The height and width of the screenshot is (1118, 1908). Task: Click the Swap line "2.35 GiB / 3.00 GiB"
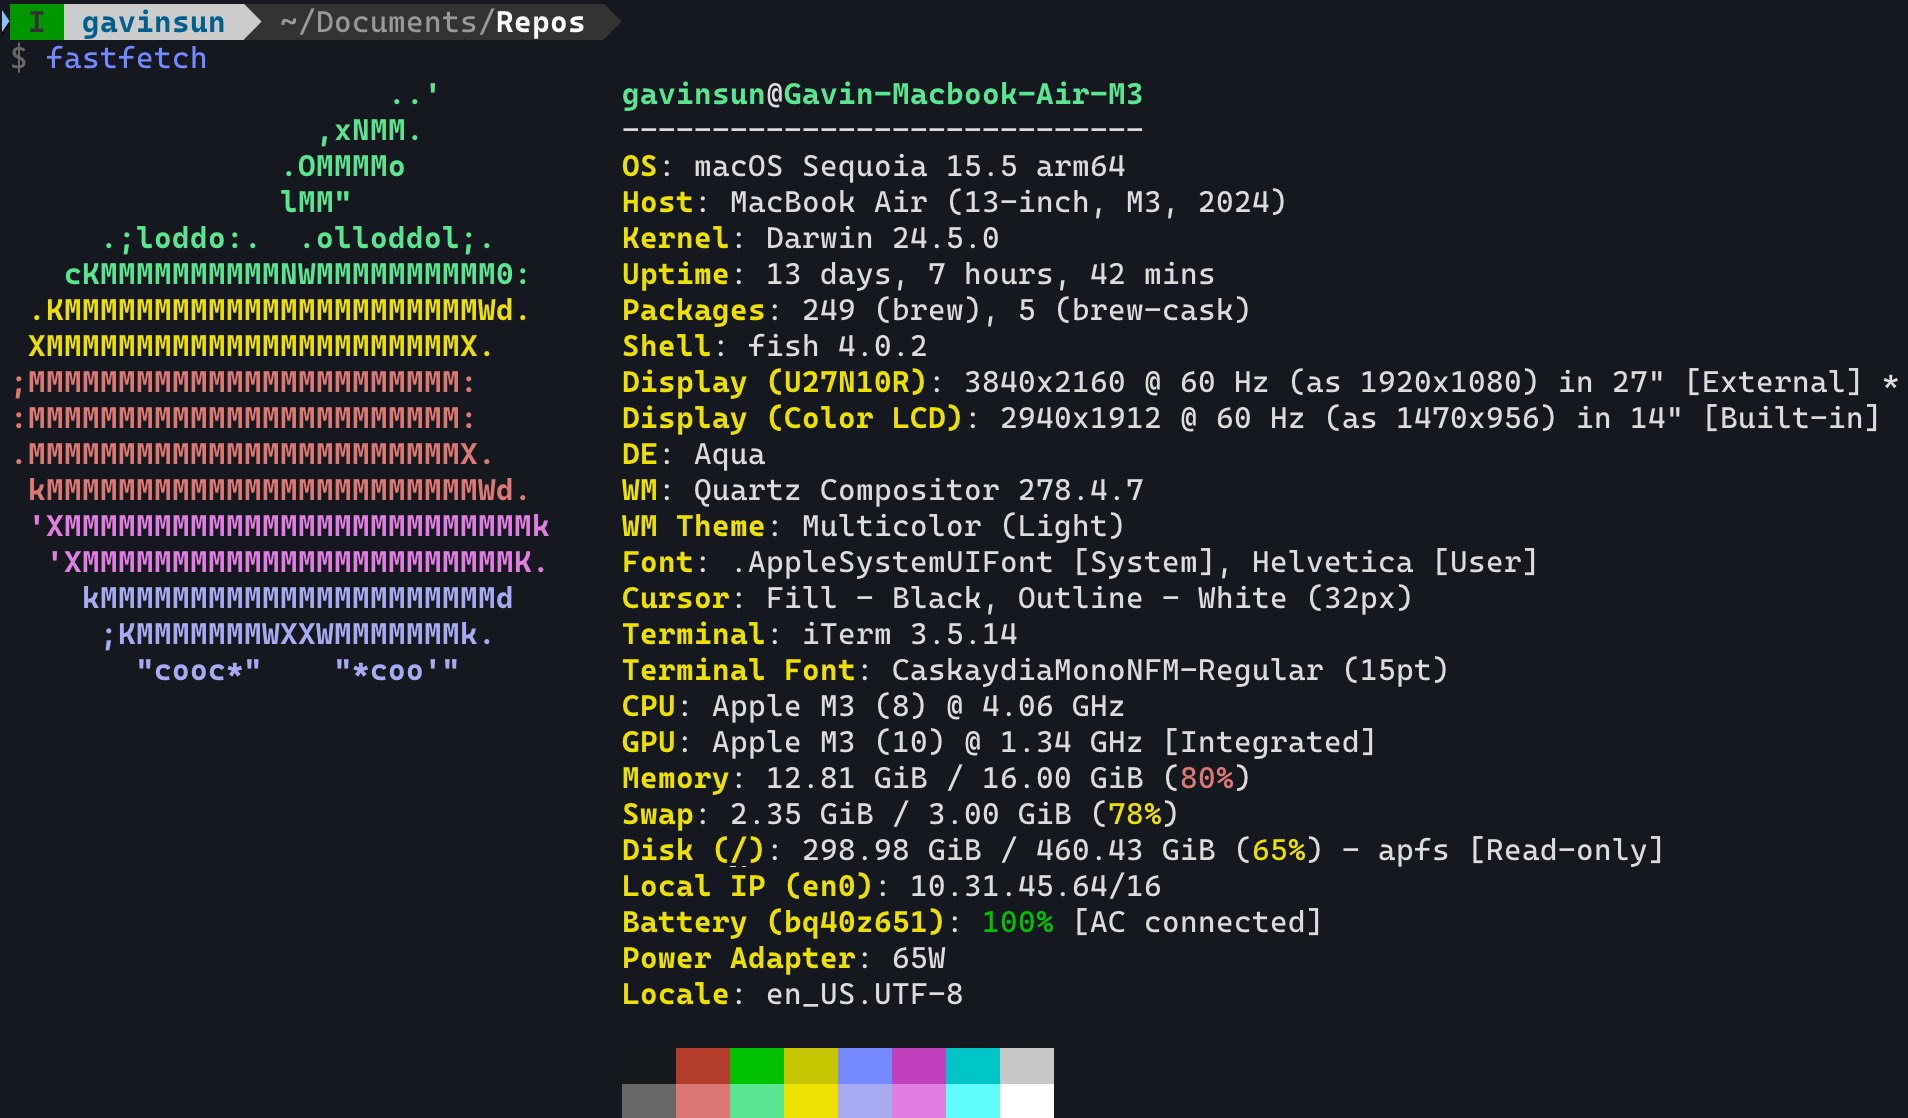(x=900, y=814)
